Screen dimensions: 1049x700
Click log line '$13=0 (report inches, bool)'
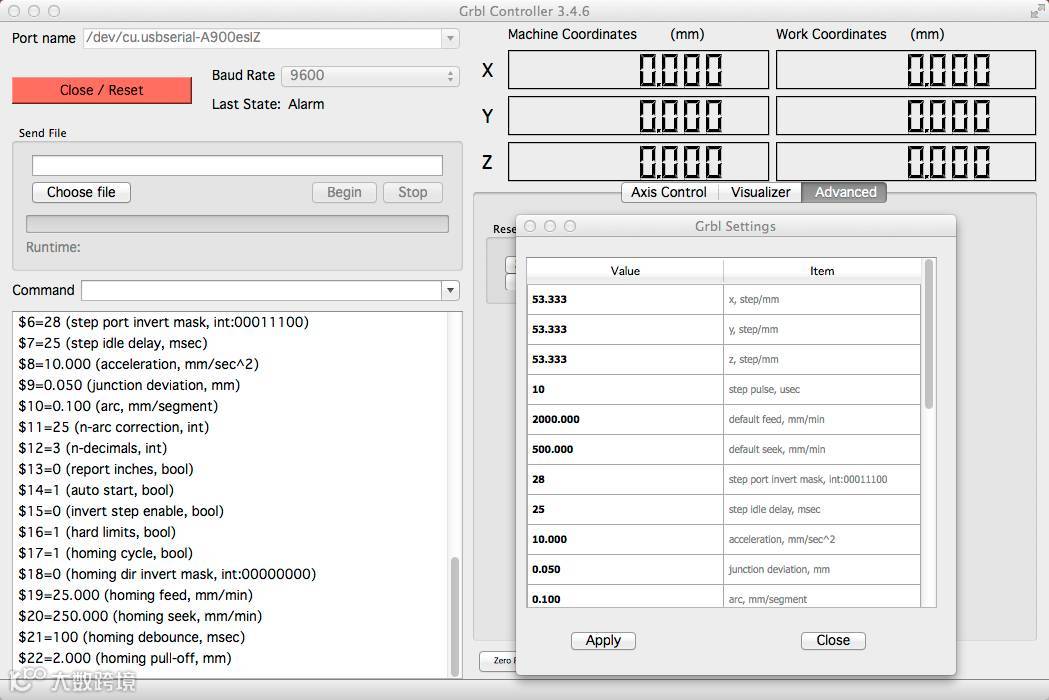click(x=106, y=469)
